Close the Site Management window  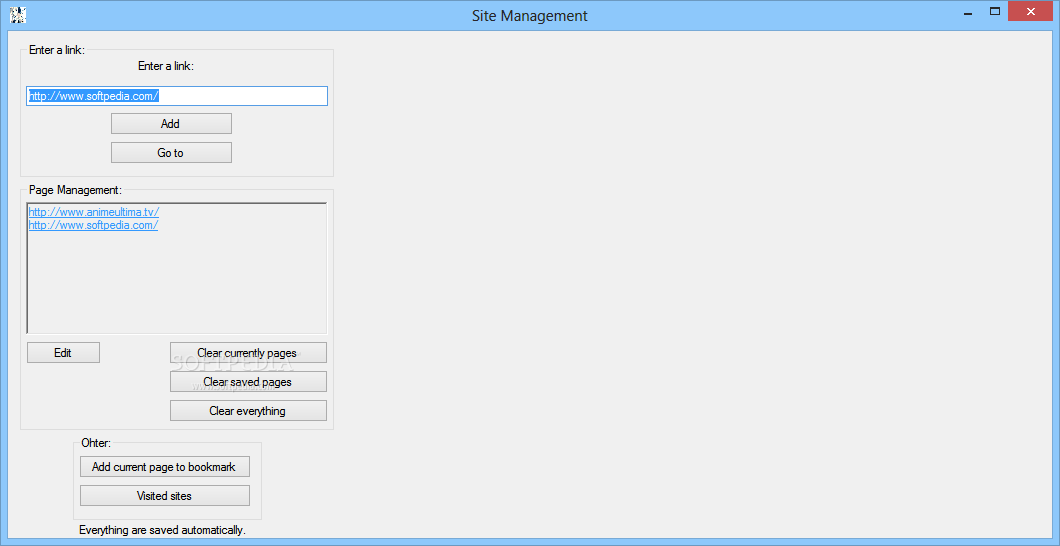tap(1031, 11)
